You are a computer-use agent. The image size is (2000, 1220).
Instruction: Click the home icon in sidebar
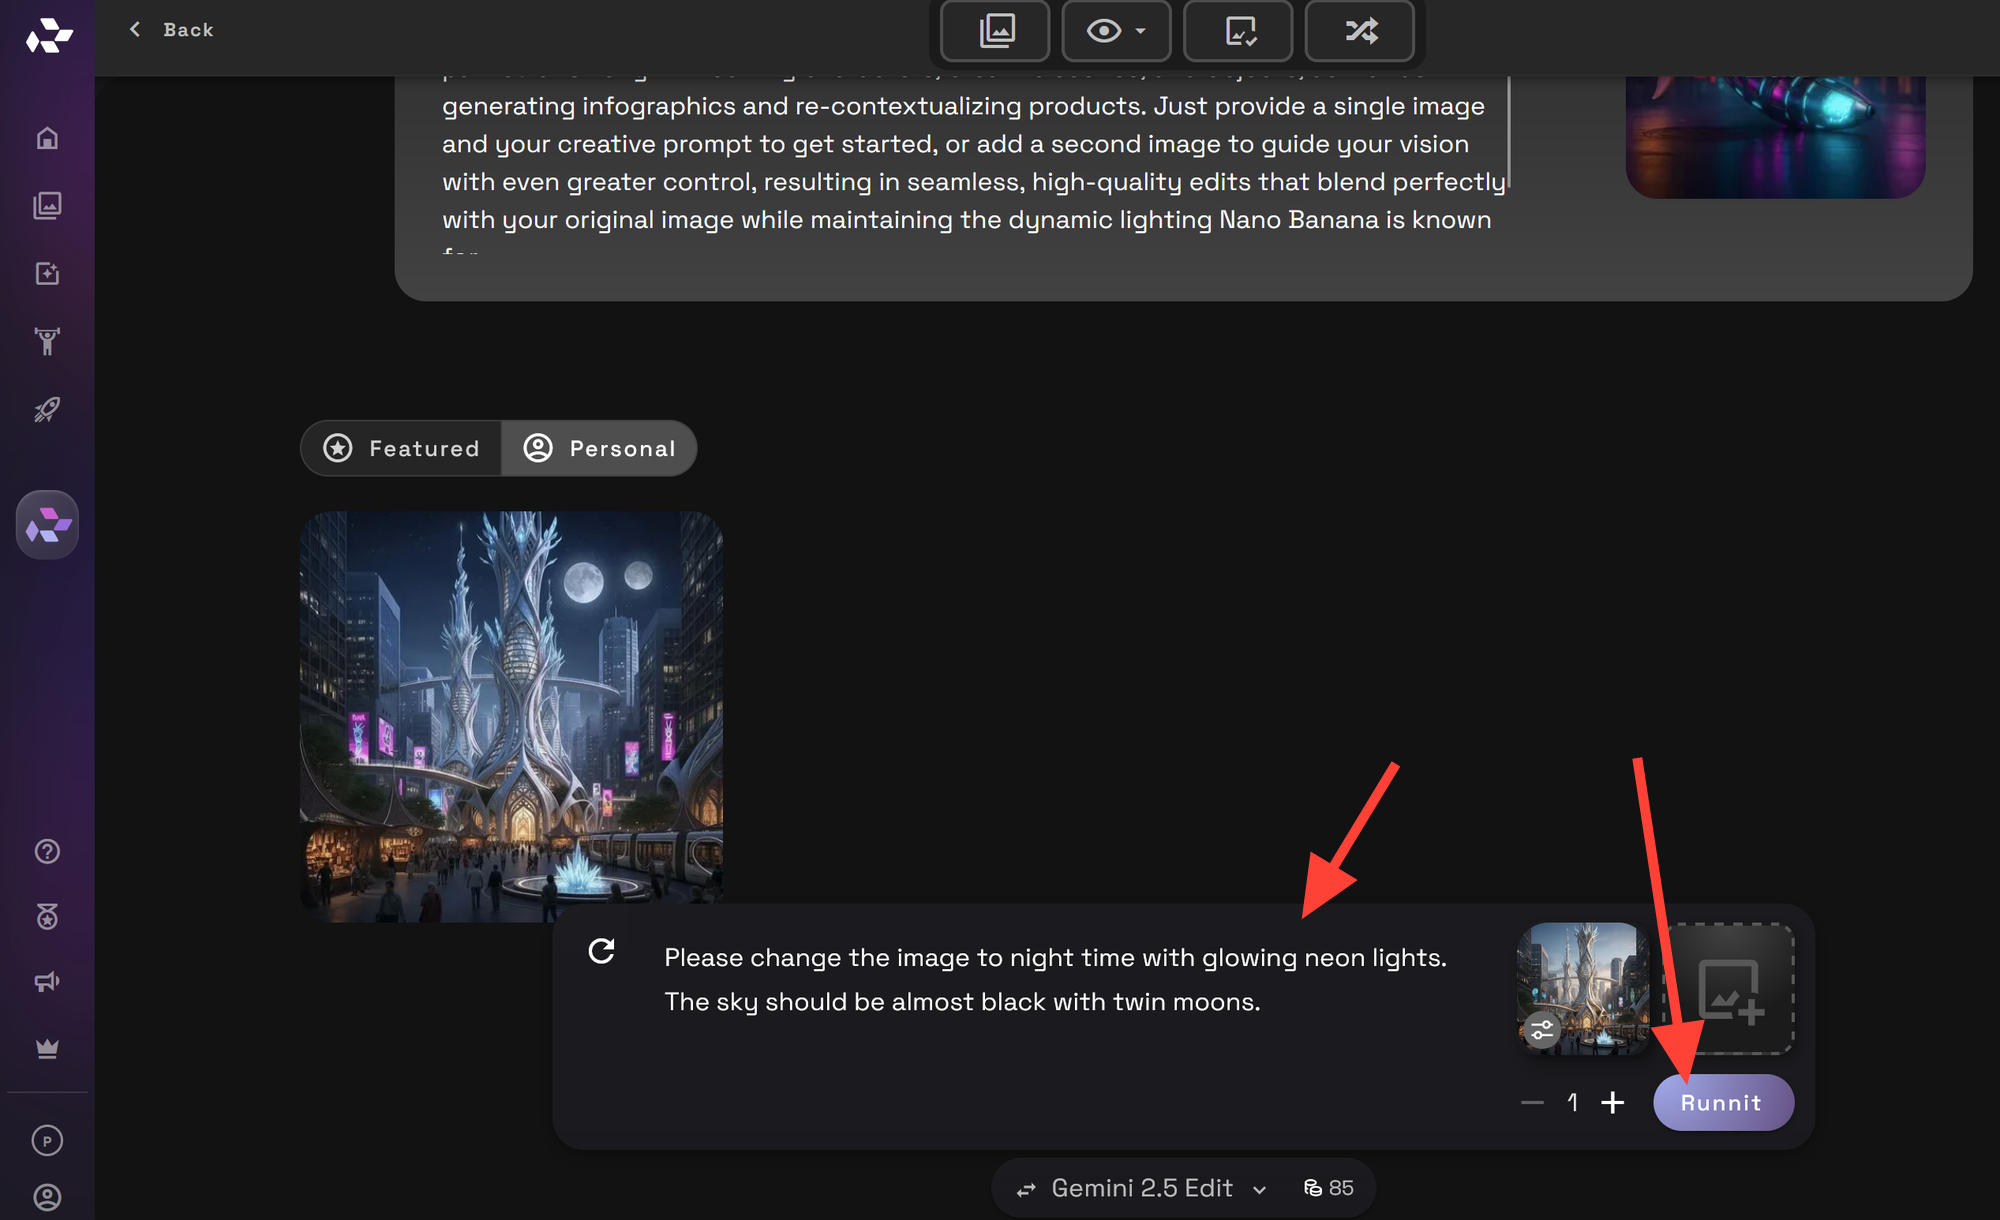click(47, 138)
